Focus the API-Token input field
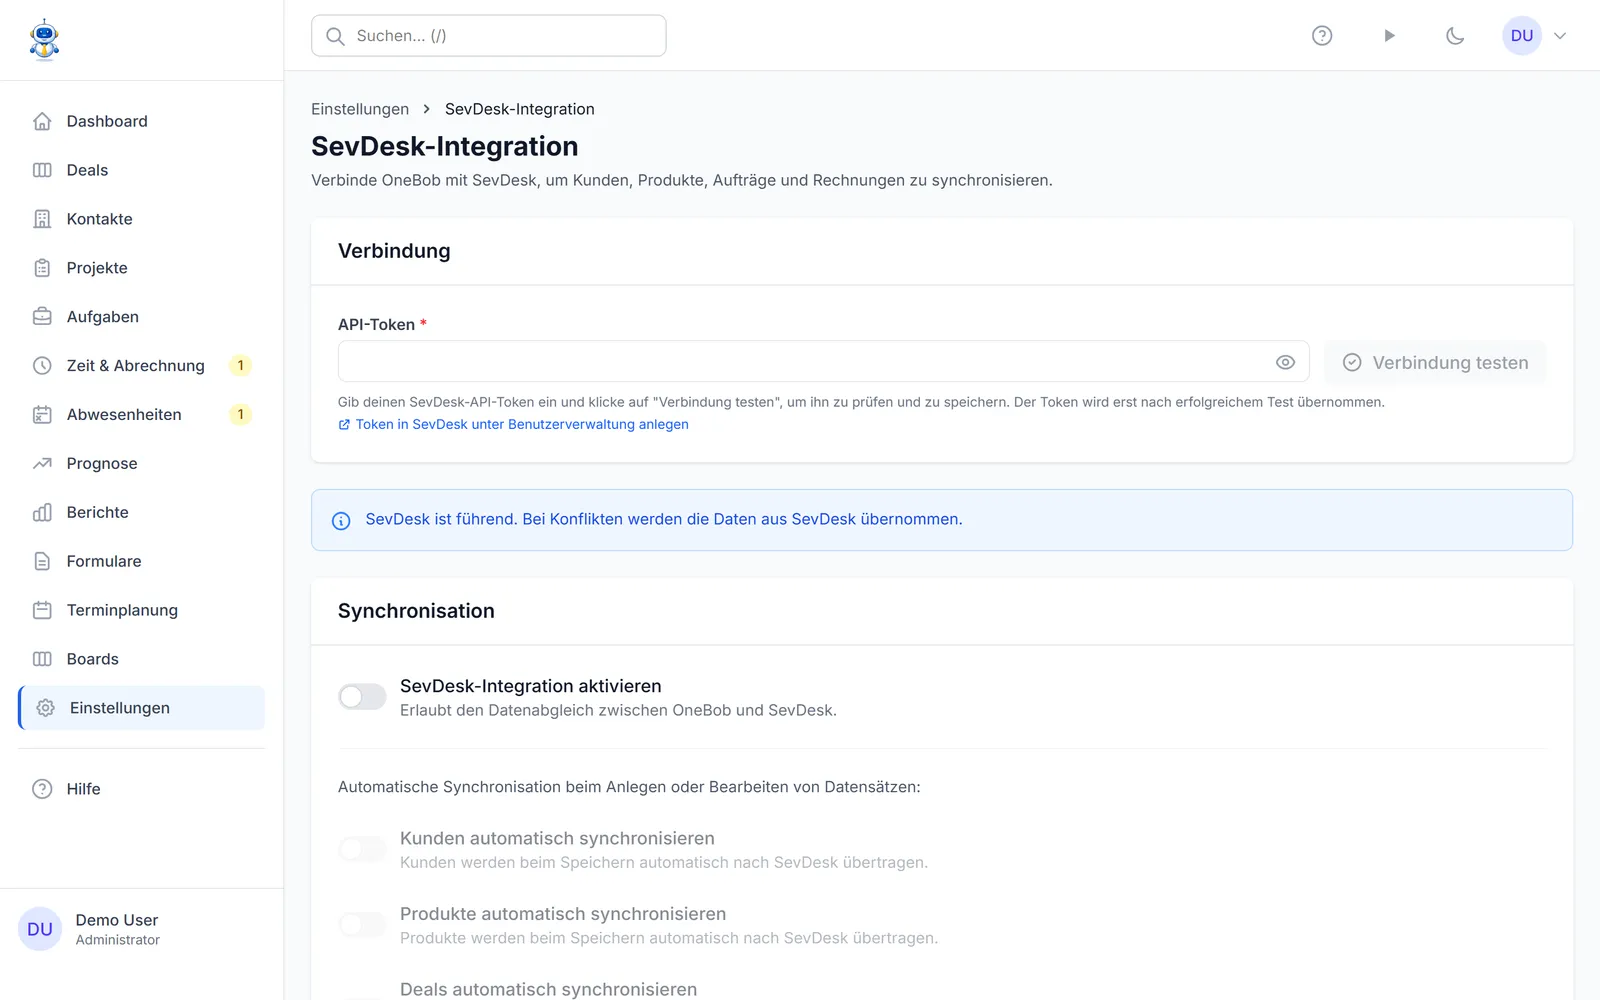Viewport: 1600px width, 1000px height. [824, 362]
